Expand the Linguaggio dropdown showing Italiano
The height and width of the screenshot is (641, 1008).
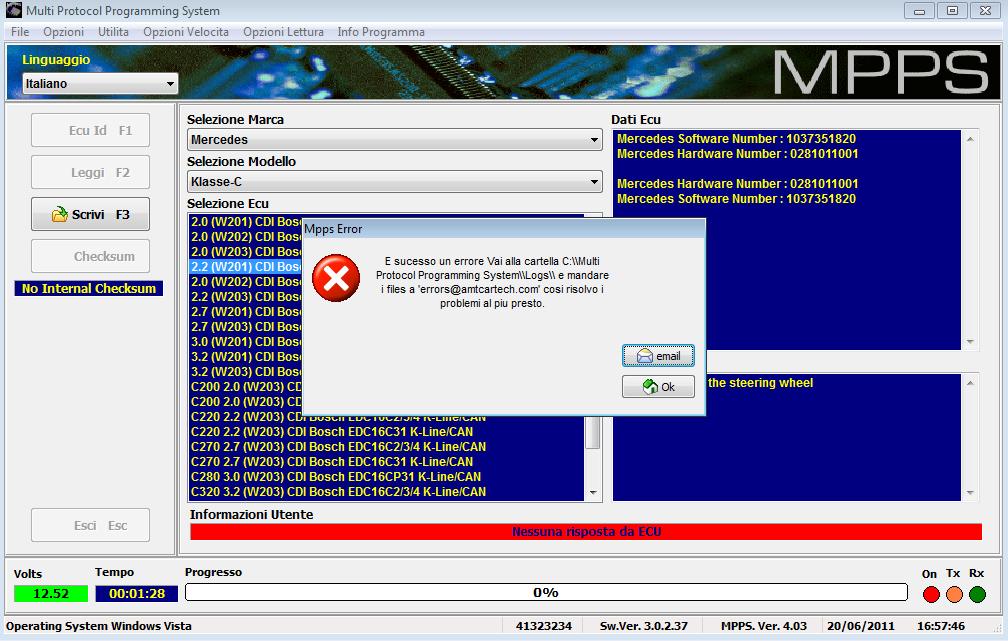[x=100, y=84]
